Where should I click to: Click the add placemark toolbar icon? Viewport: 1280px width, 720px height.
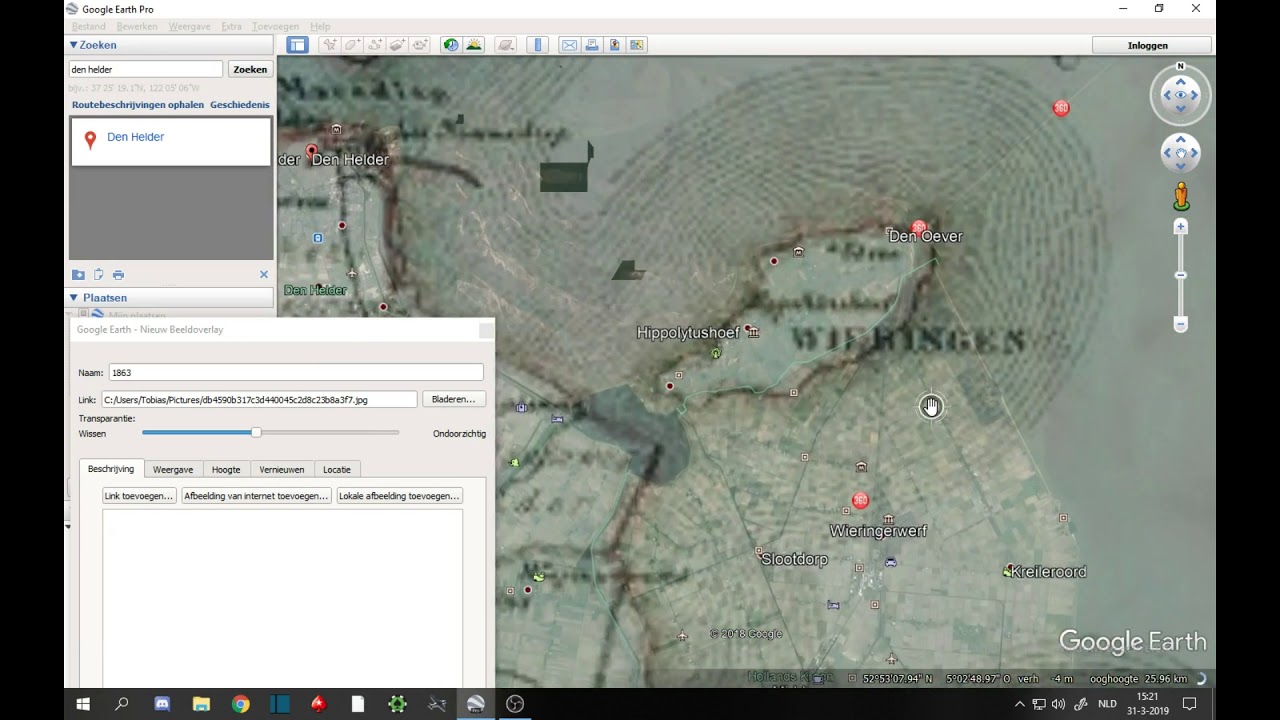[329, 45]
